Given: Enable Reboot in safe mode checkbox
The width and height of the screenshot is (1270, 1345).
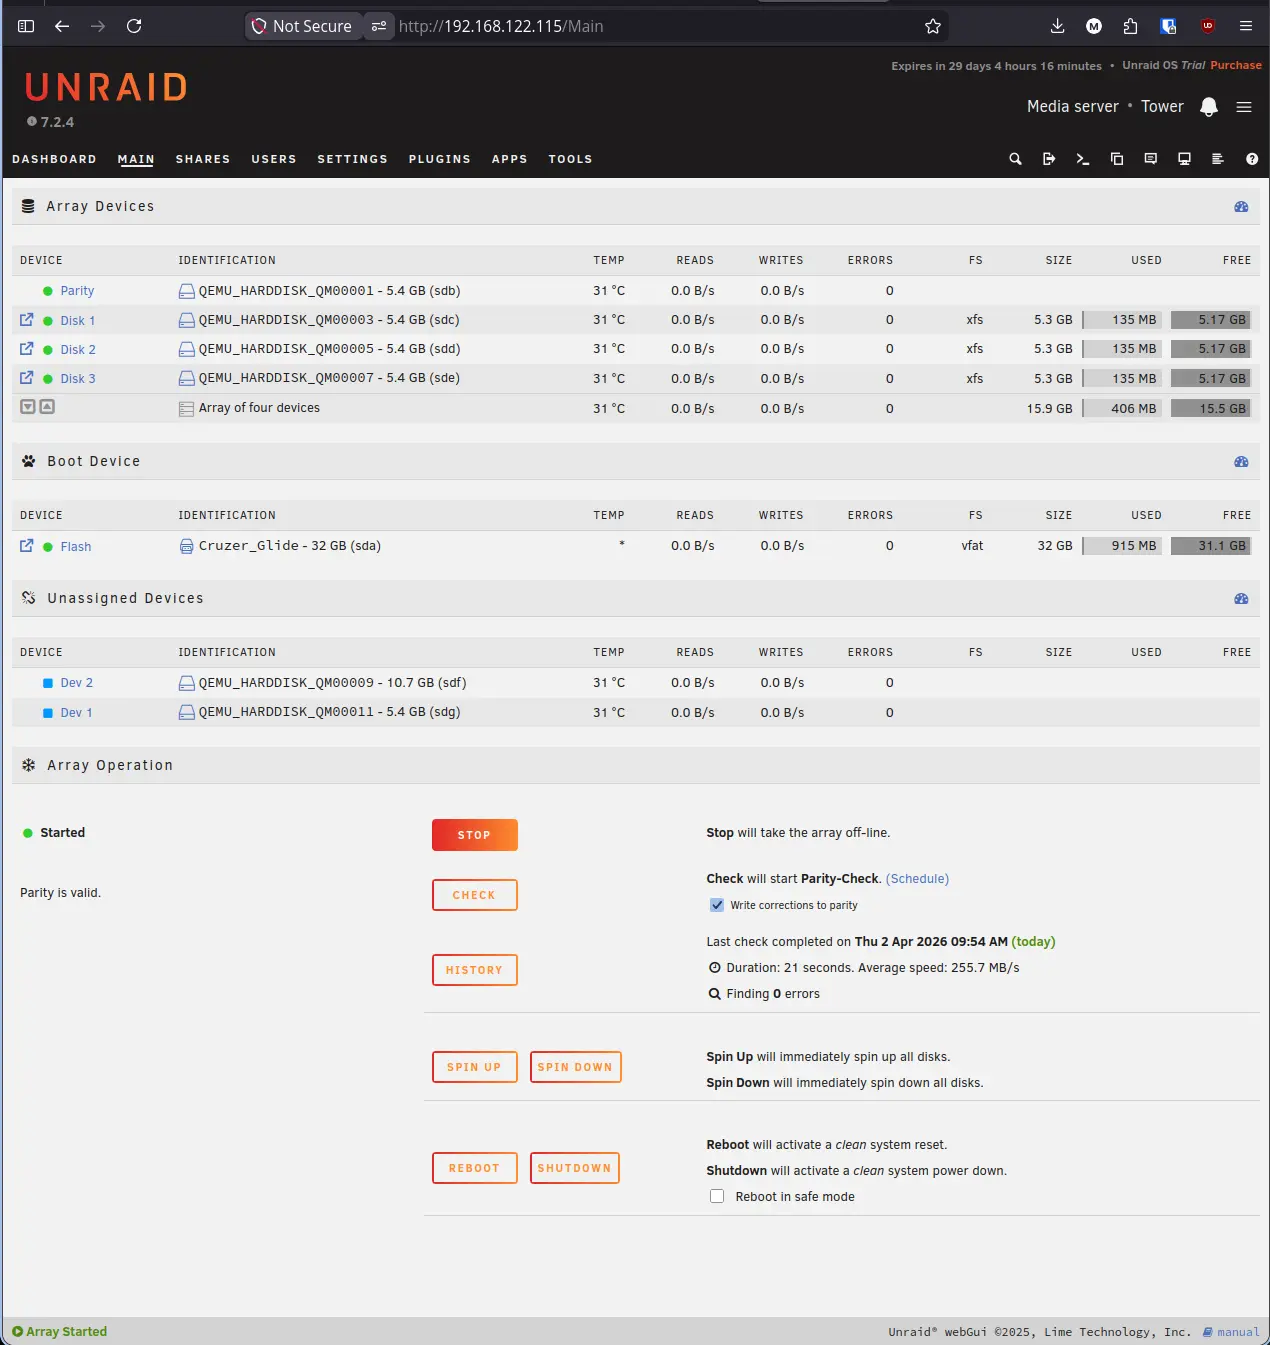Looking at the screenshot, I should [717, 1196].
